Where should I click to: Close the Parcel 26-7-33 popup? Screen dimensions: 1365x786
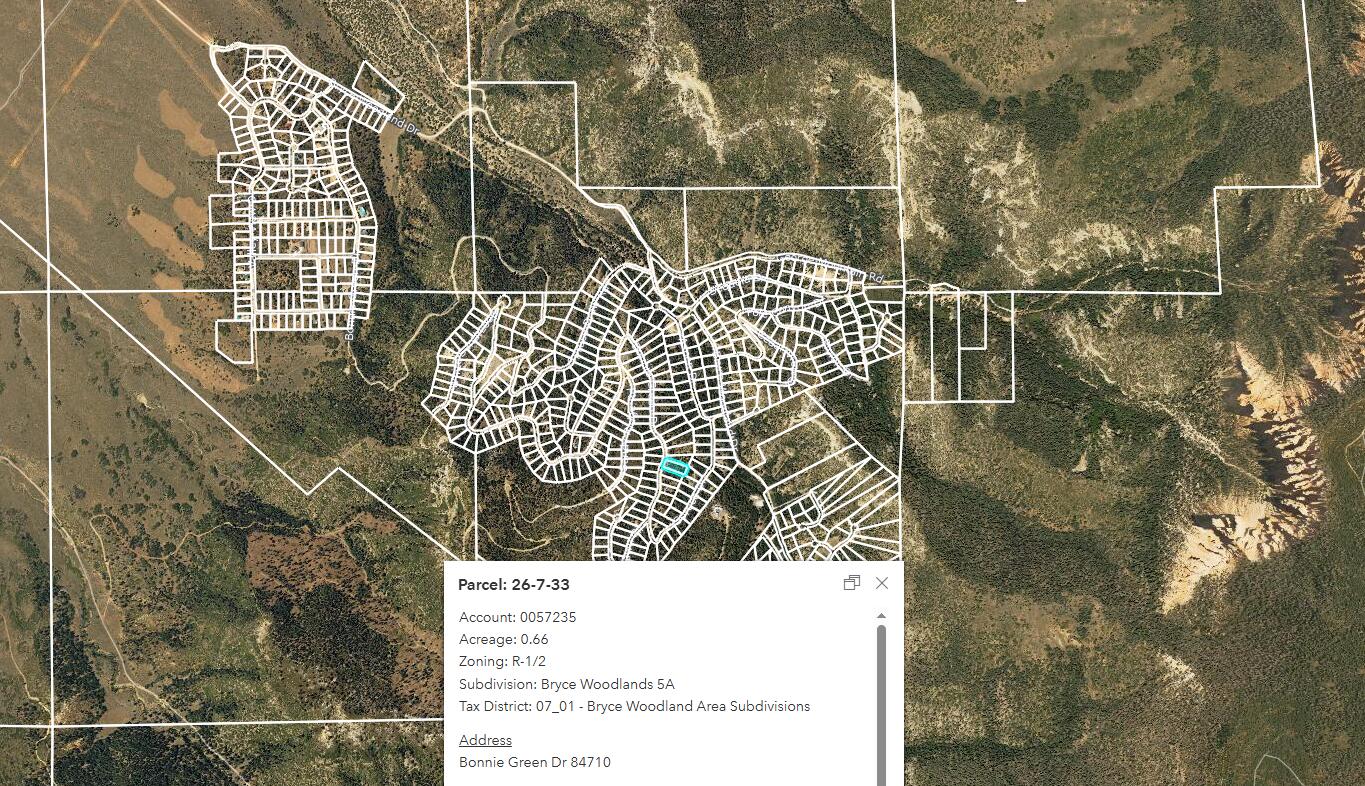[881, 583]
